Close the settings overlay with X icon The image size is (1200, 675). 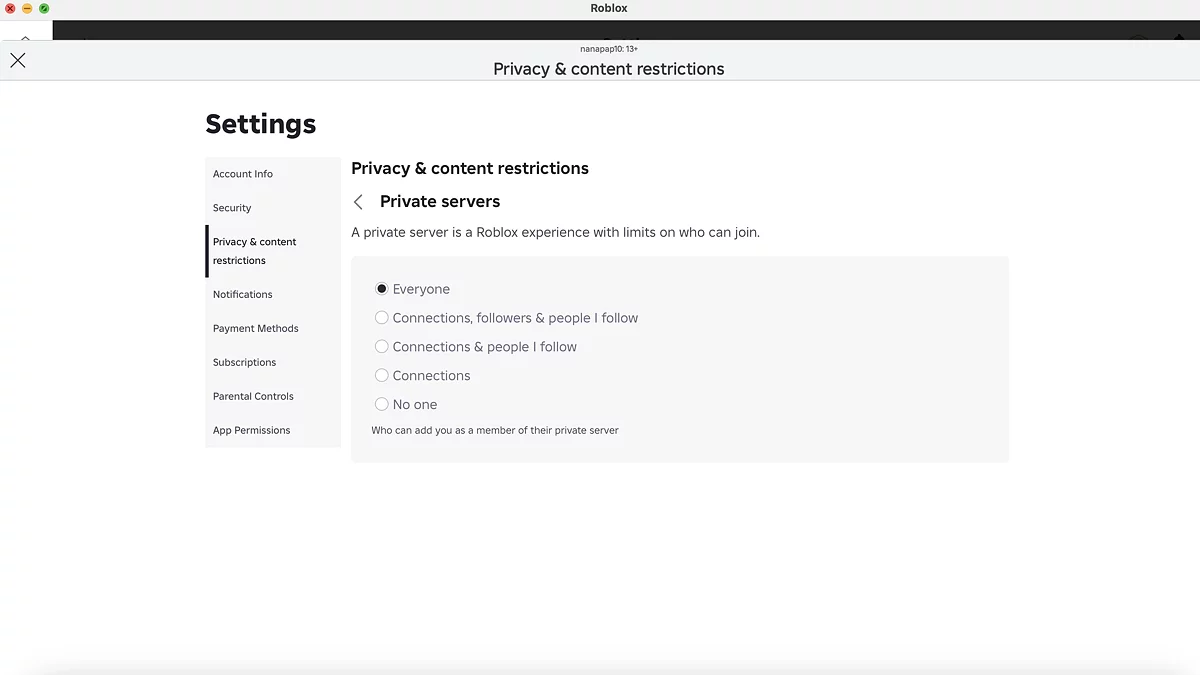(18, 60)
